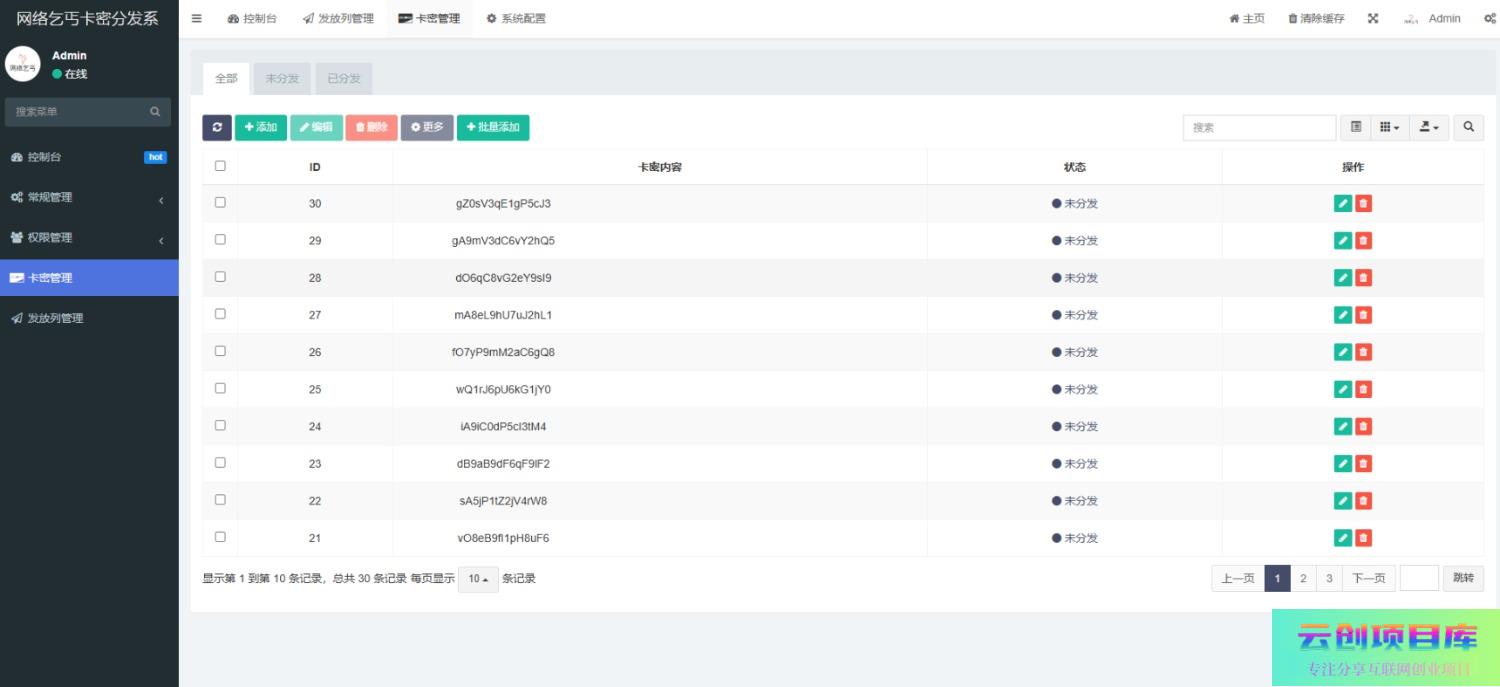1500x687 pixels.
Task: Click the fullscreen icon in top bar
Action: tap(1373, 19)
